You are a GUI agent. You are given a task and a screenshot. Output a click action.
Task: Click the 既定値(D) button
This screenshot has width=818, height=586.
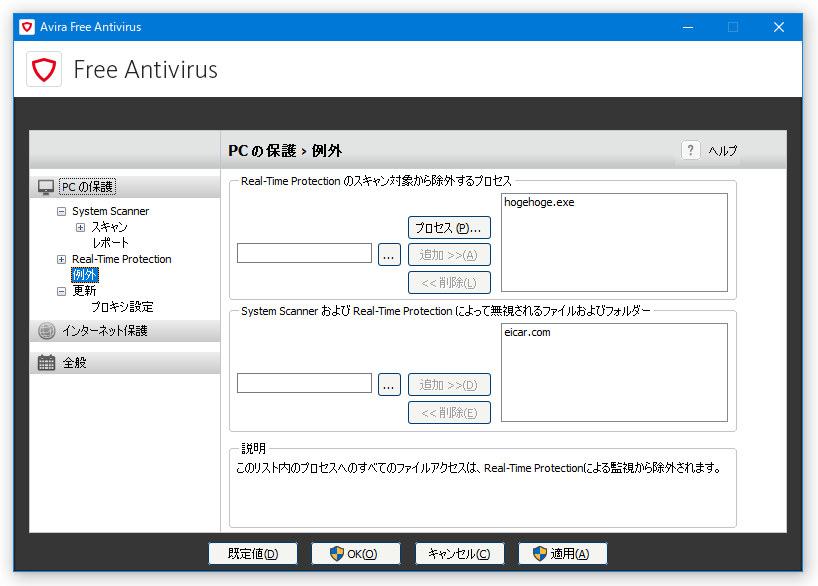[x=253, y=554]
